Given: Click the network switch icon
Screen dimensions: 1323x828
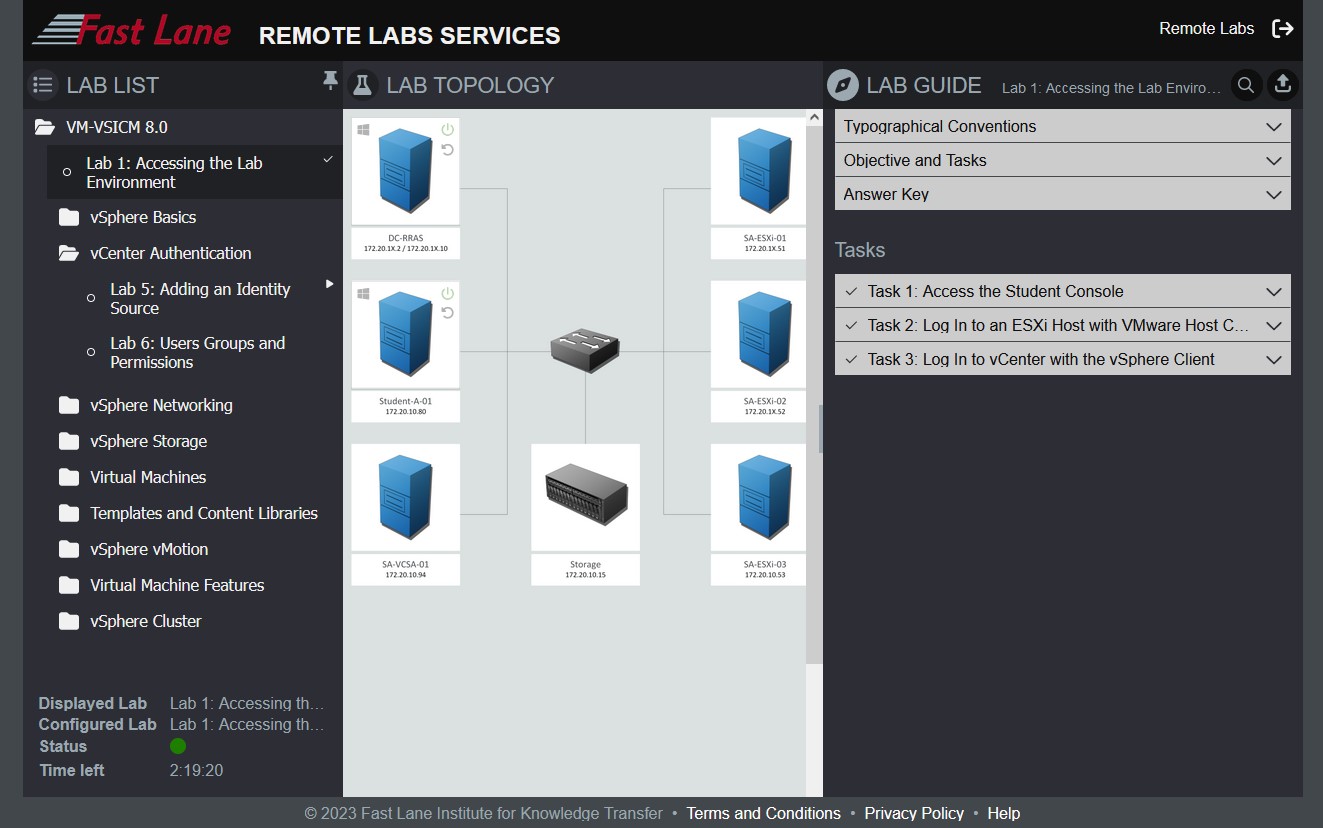Looking at the screenshot, I should tap(585, 351).
